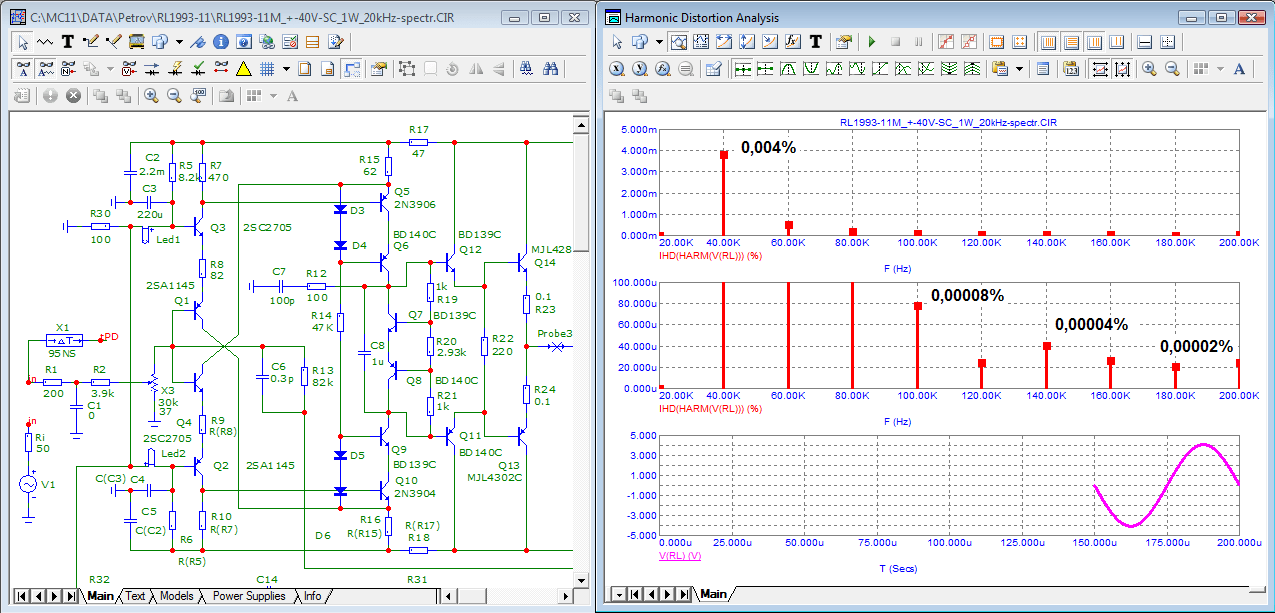Screen dimensions: 1275x613
Task: Open the dropdown arrow beside the clipboard icon
Action: (1019, 69)
